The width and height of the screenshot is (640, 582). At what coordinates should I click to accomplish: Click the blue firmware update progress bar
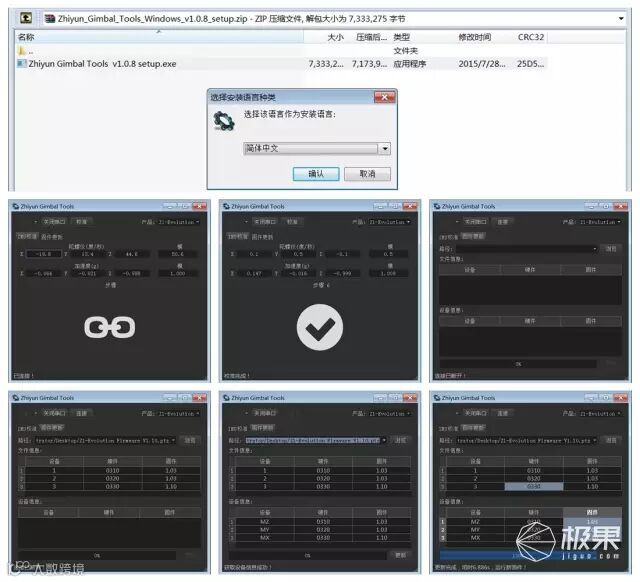click(x=518, y=555)
